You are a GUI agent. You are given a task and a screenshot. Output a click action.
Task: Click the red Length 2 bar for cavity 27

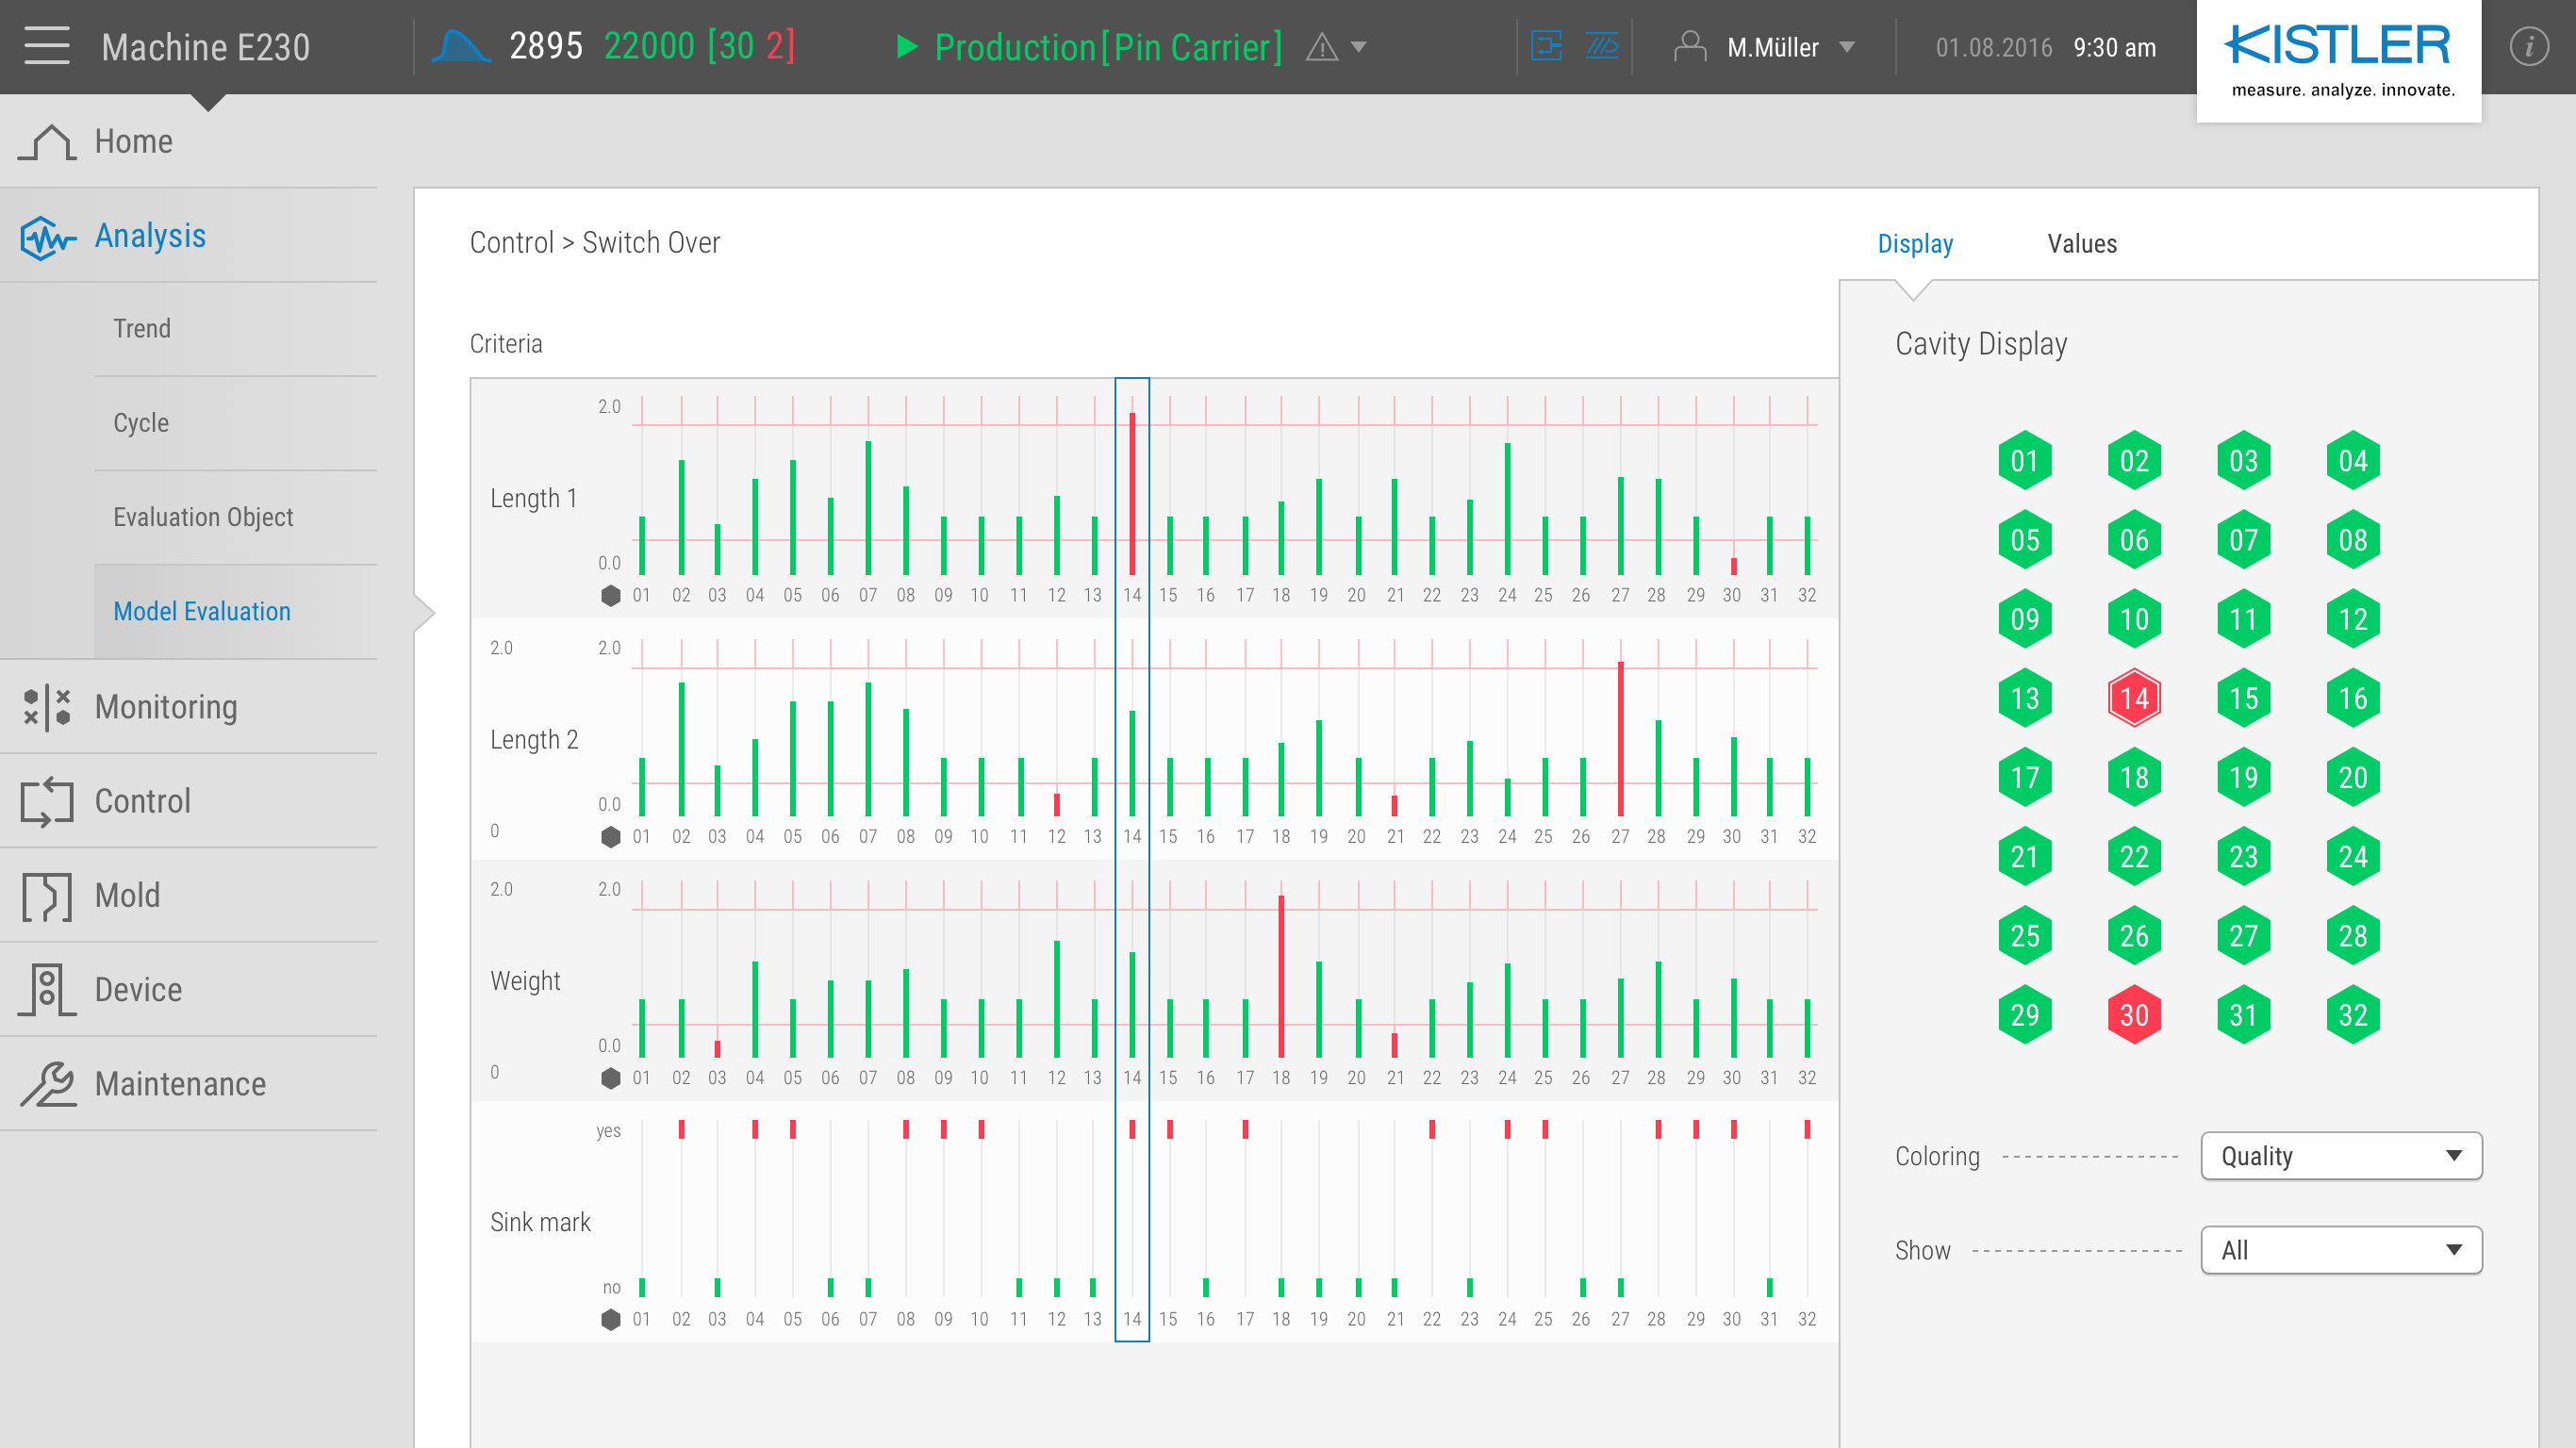point(1620,740)
